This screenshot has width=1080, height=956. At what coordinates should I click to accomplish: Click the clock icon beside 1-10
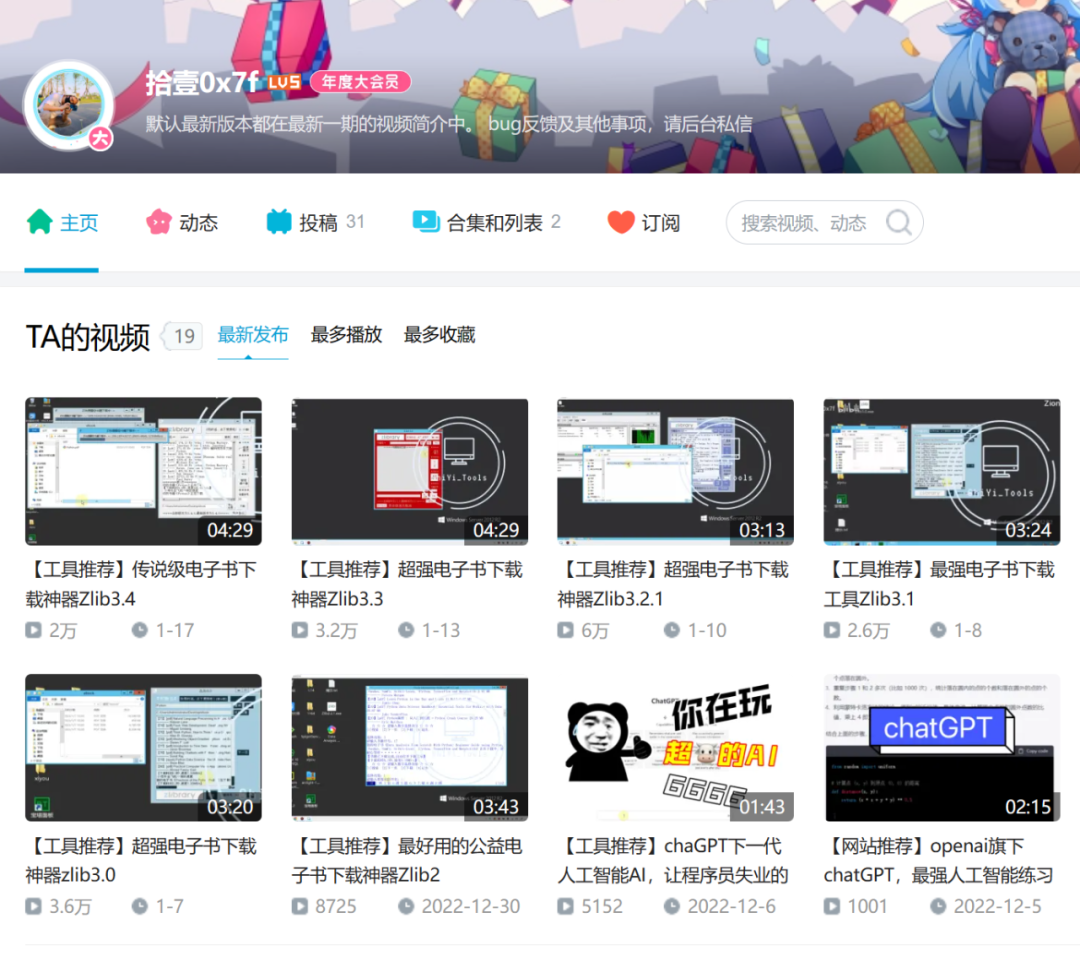click(x=672, y=630)
